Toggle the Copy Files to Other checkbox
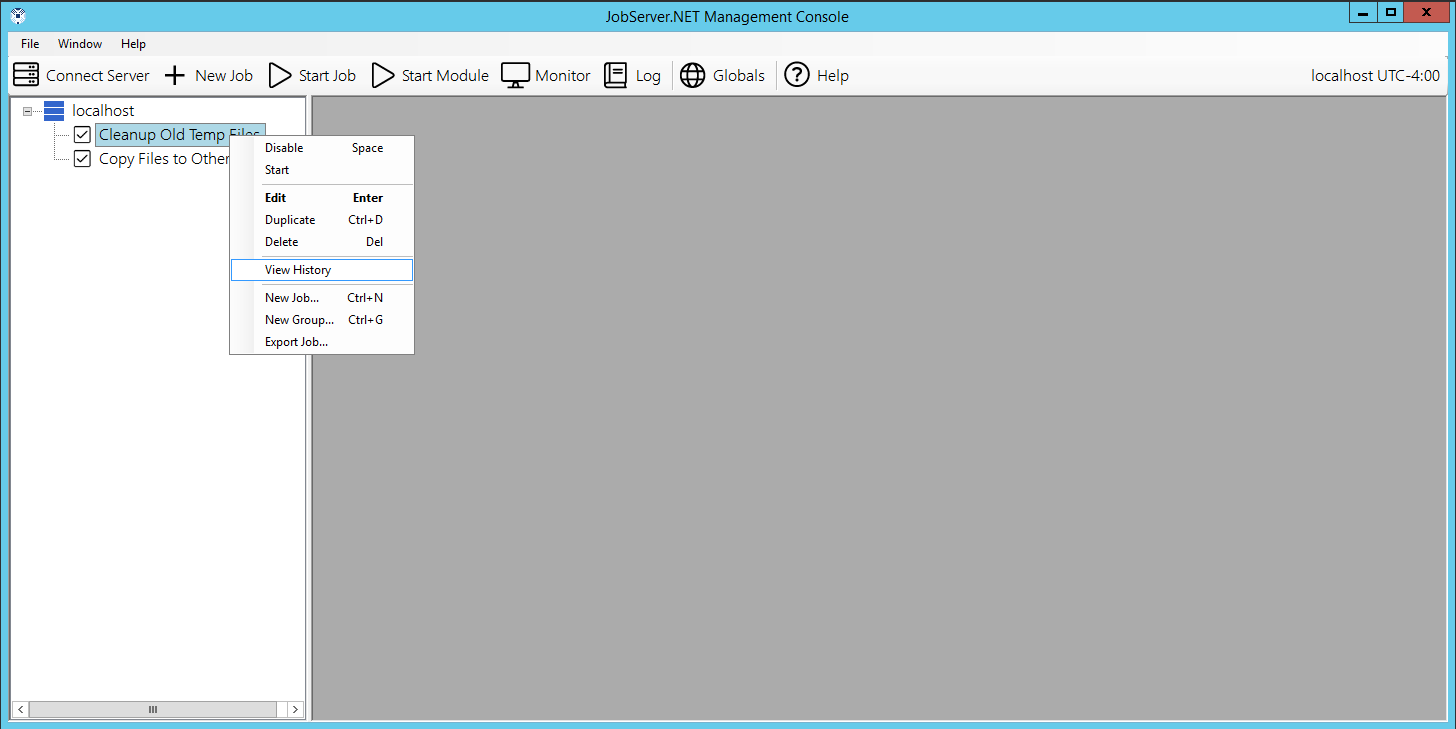Screen dimensions: 1456x729 tap(83, 159)
